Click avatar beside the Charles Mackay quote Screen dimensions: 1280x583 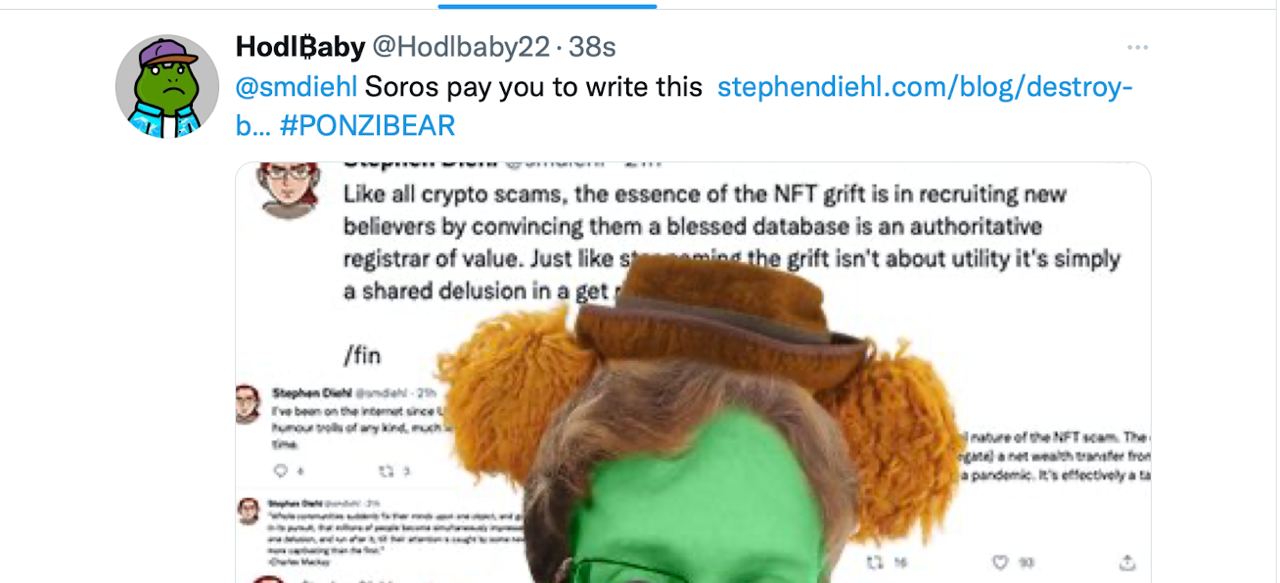point(248,511)
